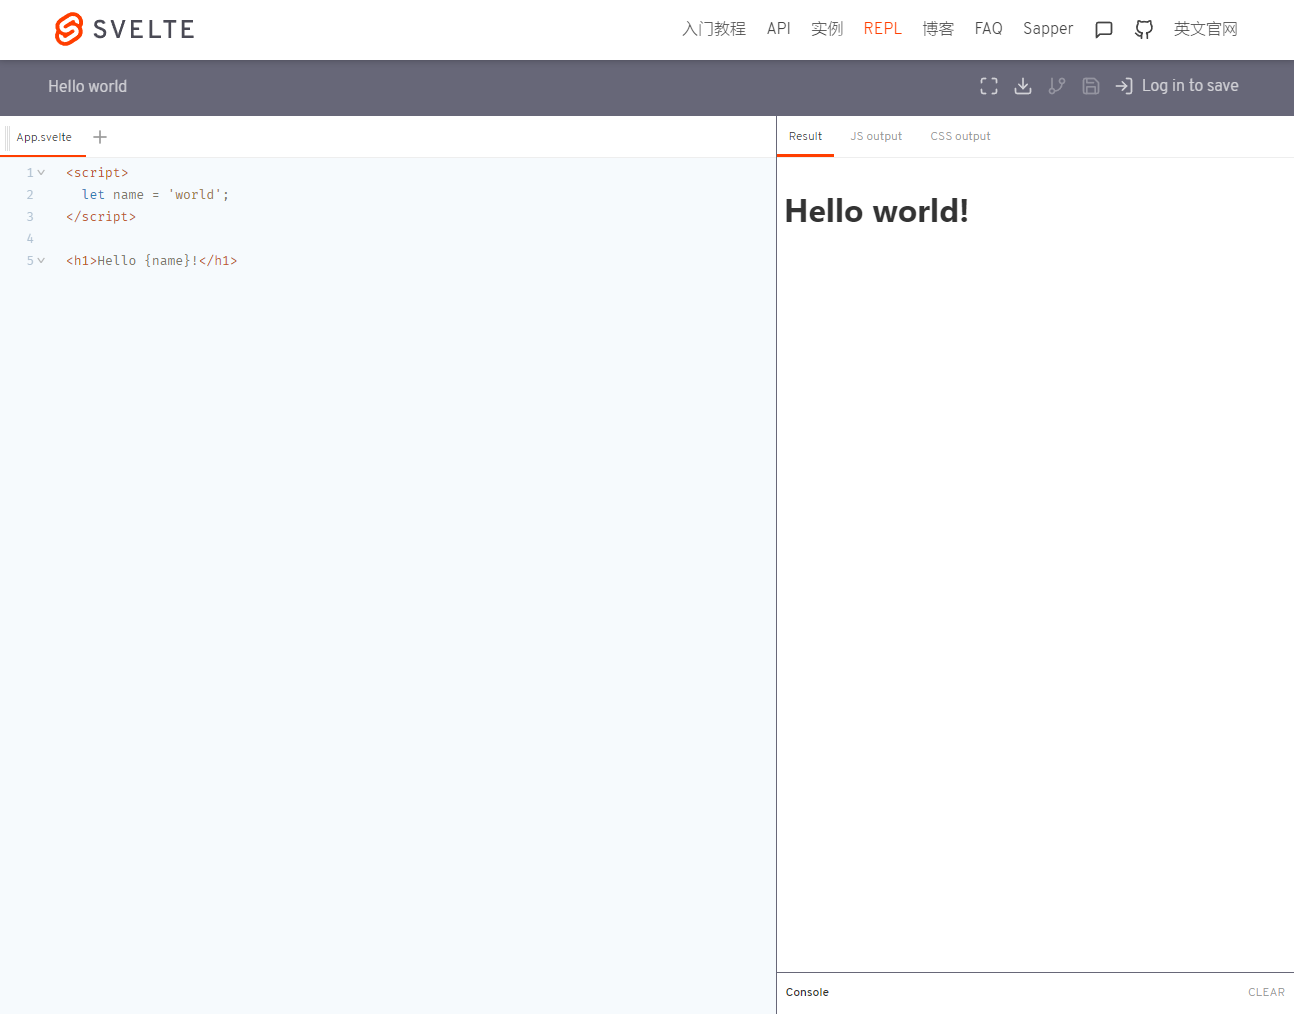Switch to the CSS output tab

click(960, 136)
